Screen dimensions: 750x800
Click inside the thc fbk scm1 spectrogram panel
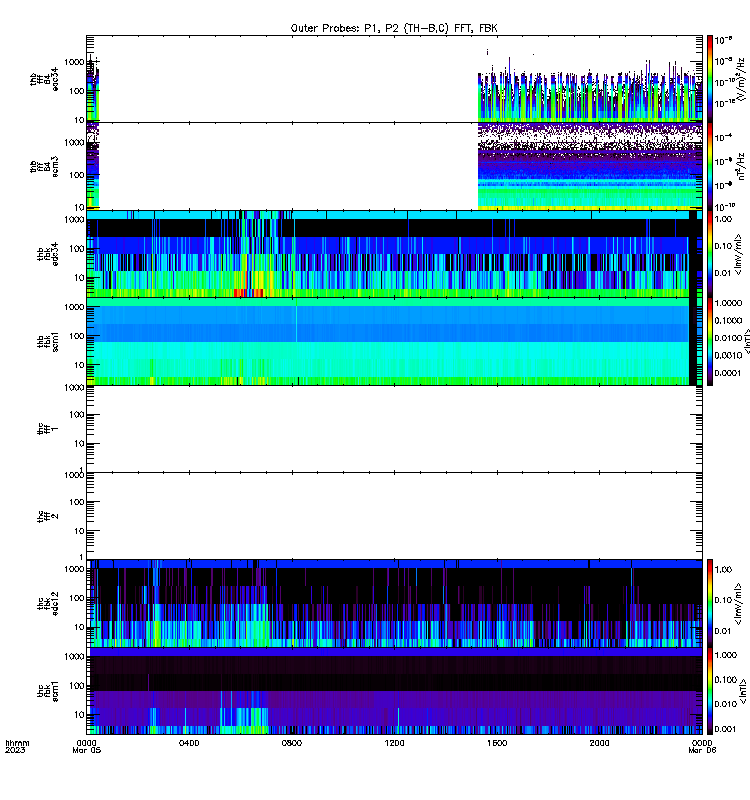394,691
